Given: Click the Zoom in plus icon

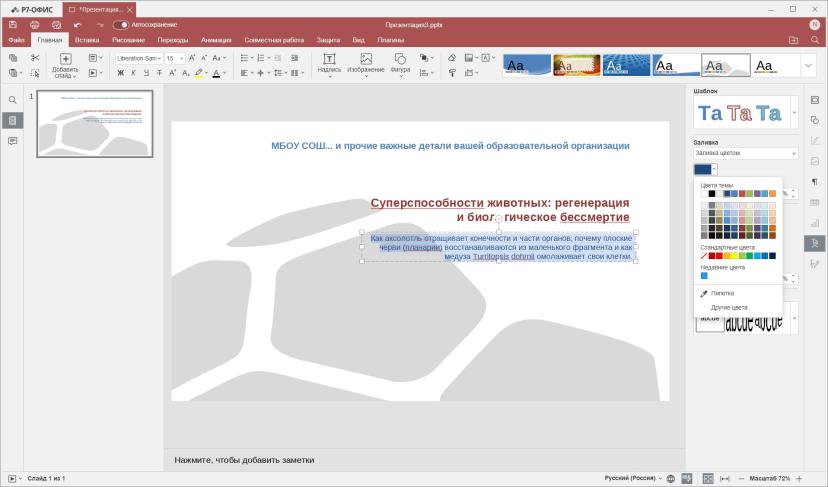Looking at the screenshot, I should point(799,478).
